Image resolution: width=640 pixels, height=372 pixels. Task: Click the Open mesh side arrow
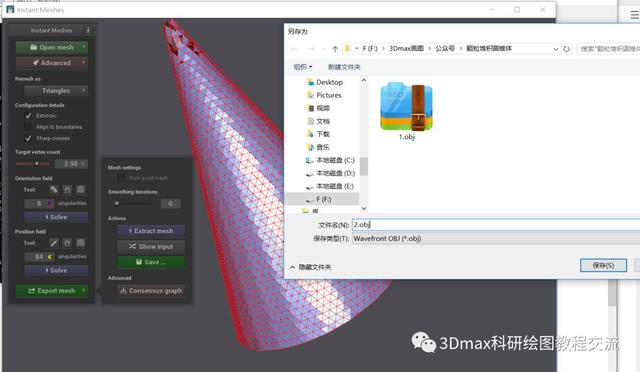[84, 47]
